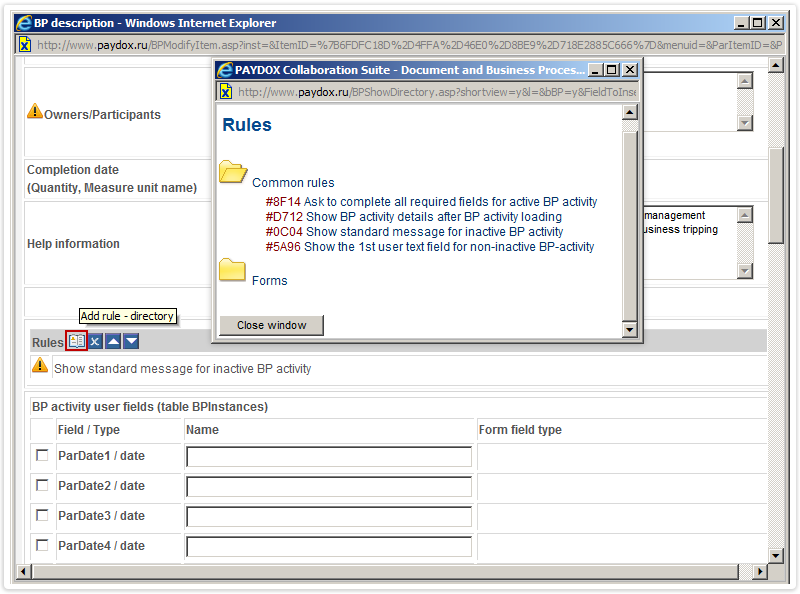Click IE logo in BP description title bar
800x594 pixels.
tap(23, 23)
